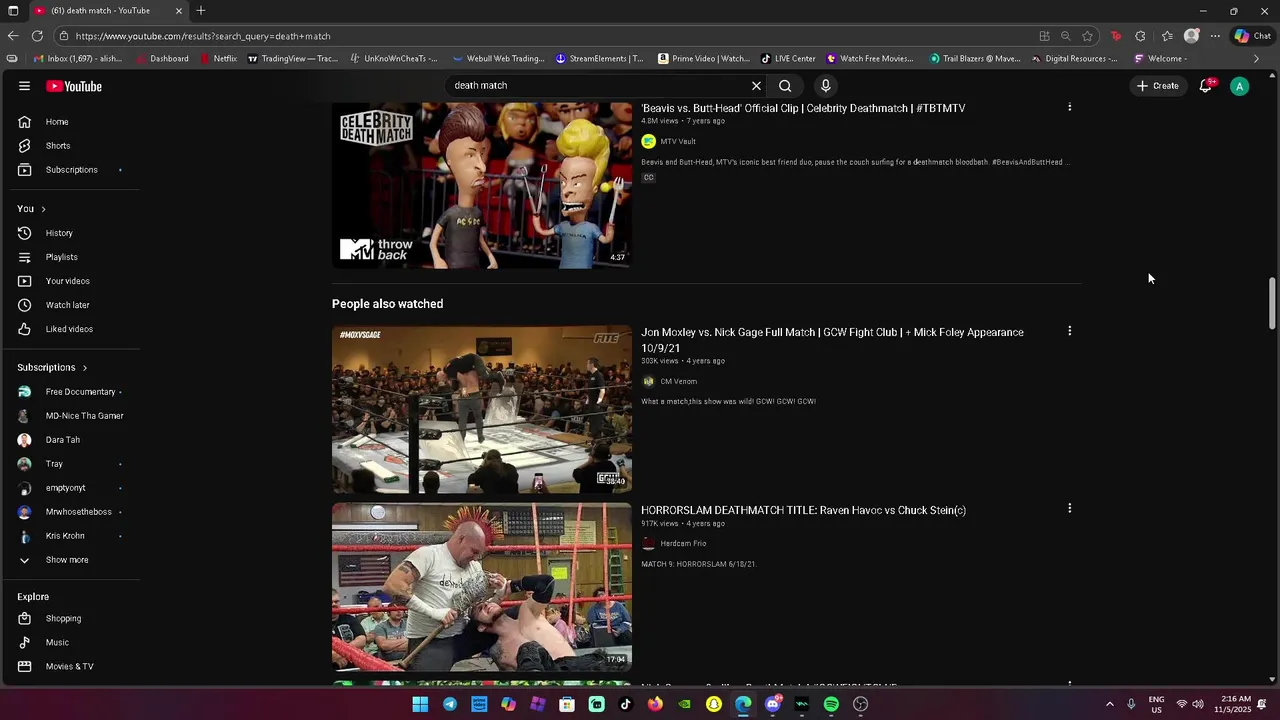Open options menu for Beavis vs. Butt-Head video
Viewport: 1280px width, 720px height.
1069,107
